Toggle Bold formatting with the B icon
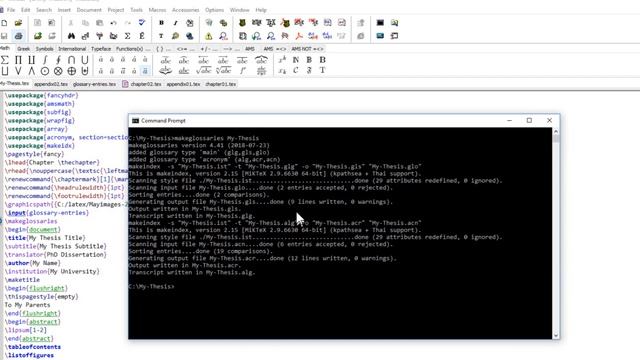Image resolution: width=640 pixels, height=360 pixels. (161, 23)
